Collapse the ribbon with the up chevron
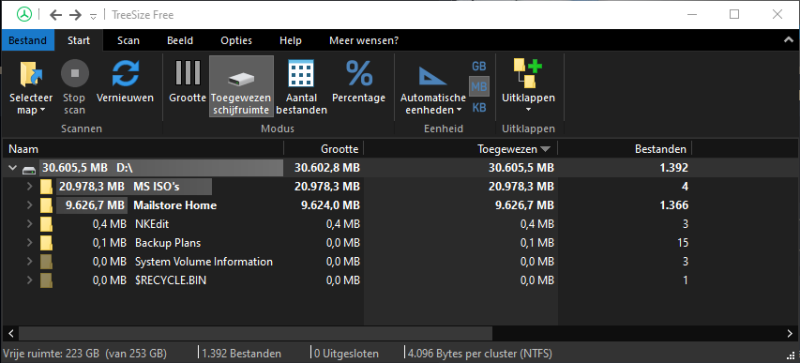Image resolution: width=800 pixels, height=363 pixels. [788, 40]
